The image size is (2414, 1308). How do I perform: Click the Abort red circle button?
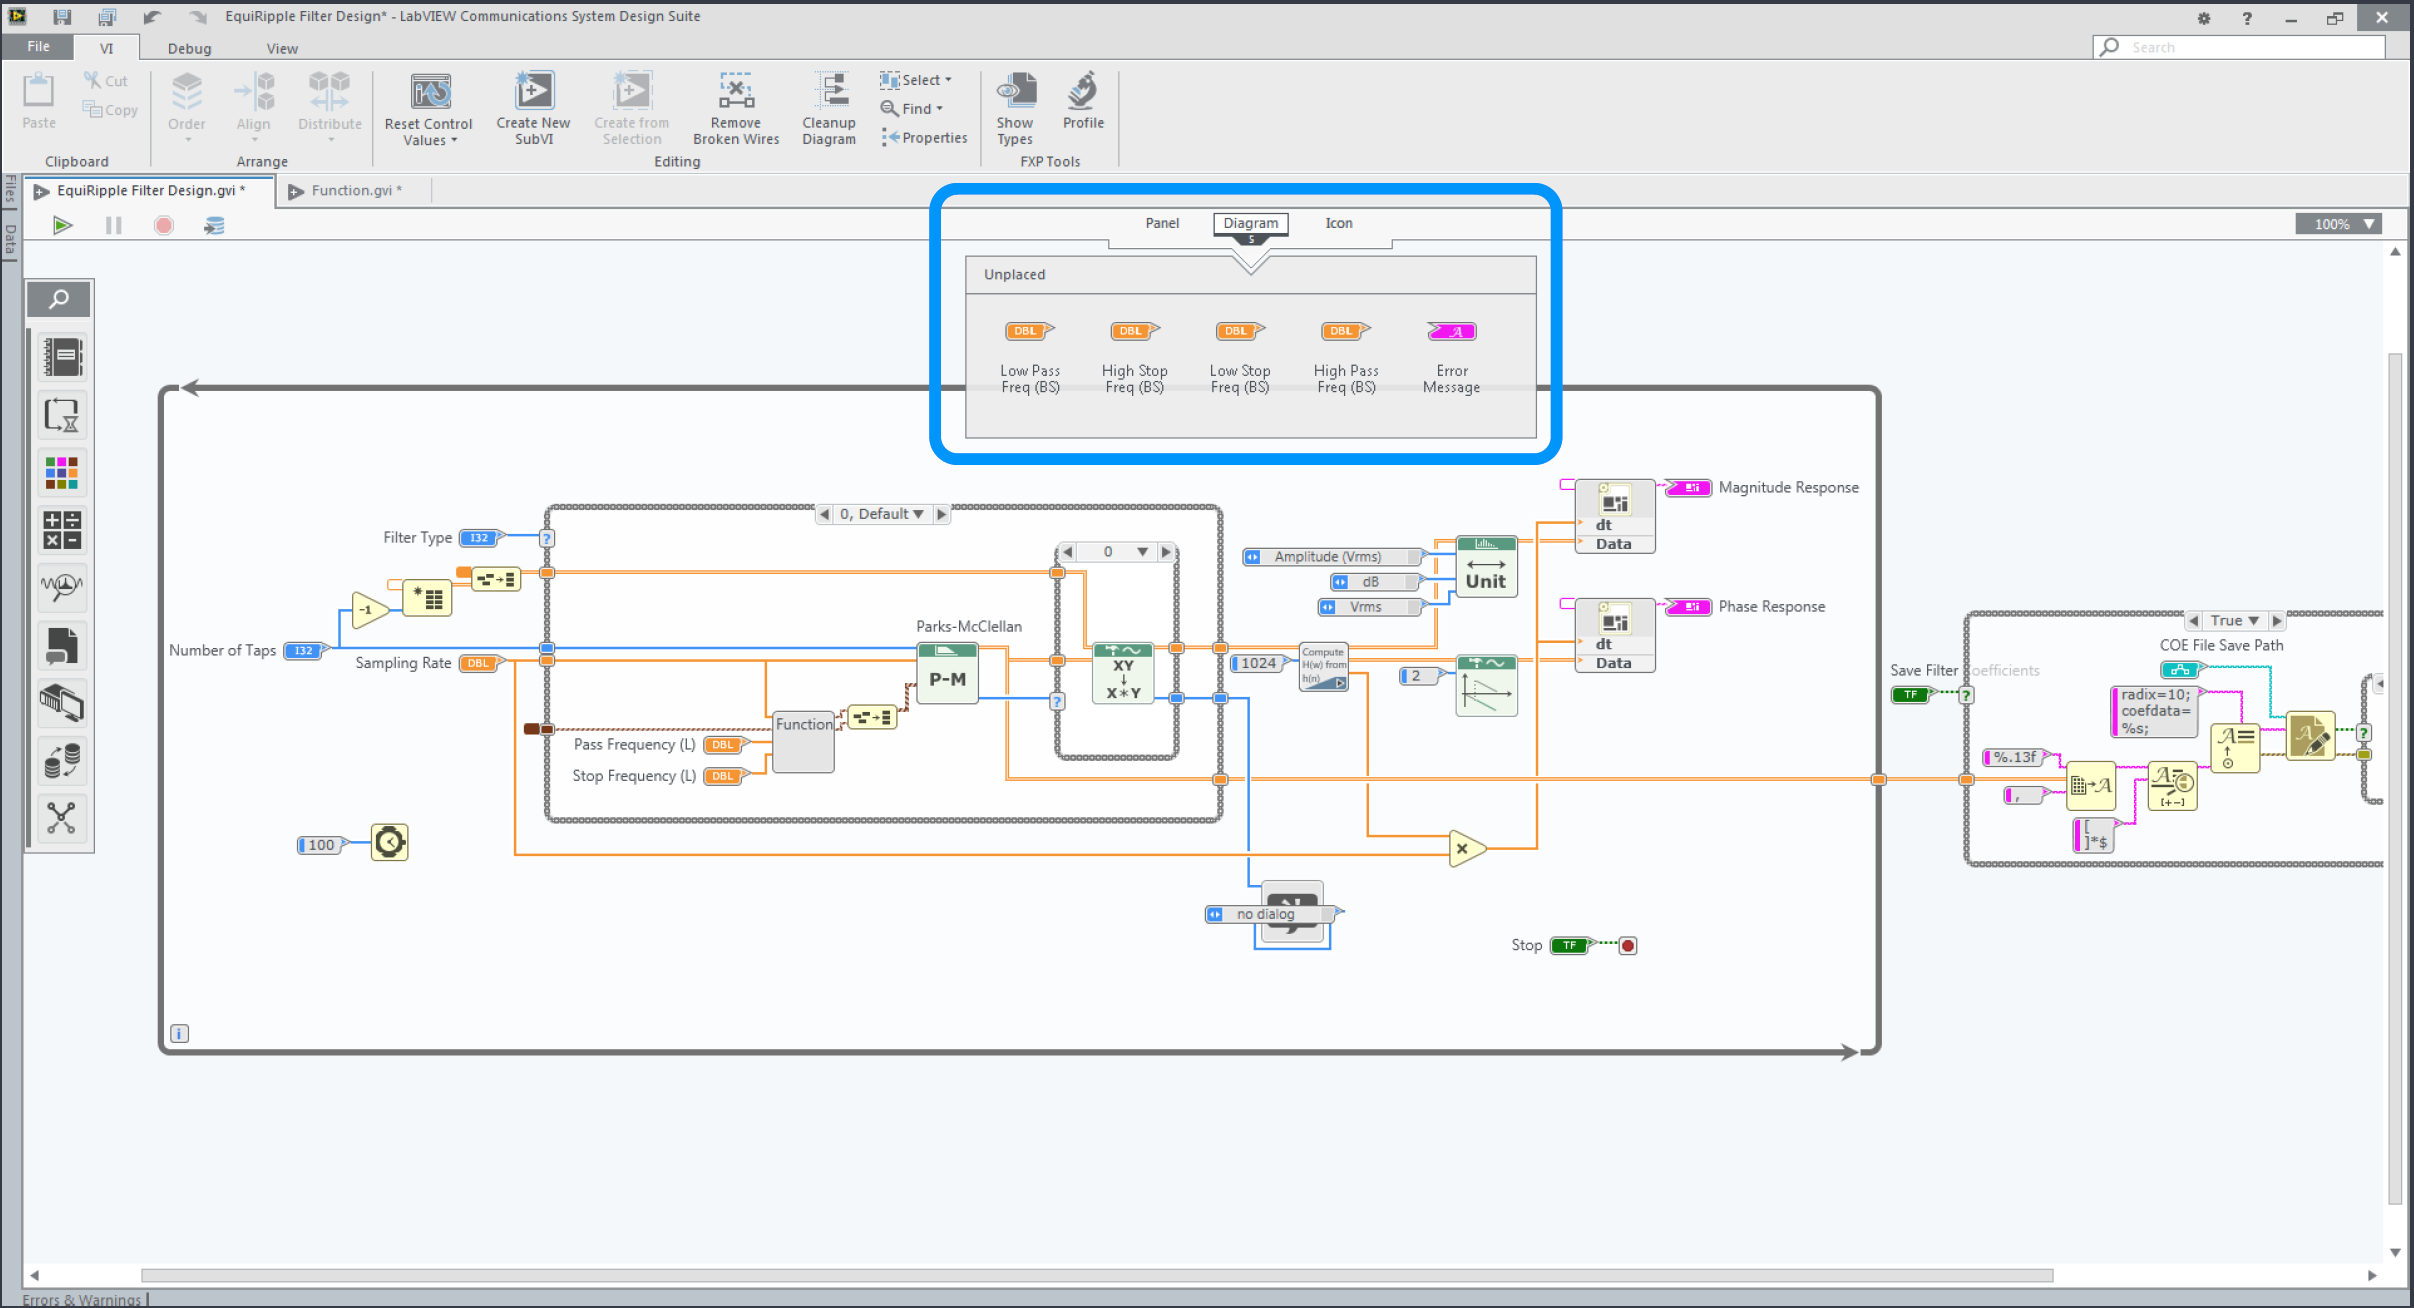(x=164, y=225)
